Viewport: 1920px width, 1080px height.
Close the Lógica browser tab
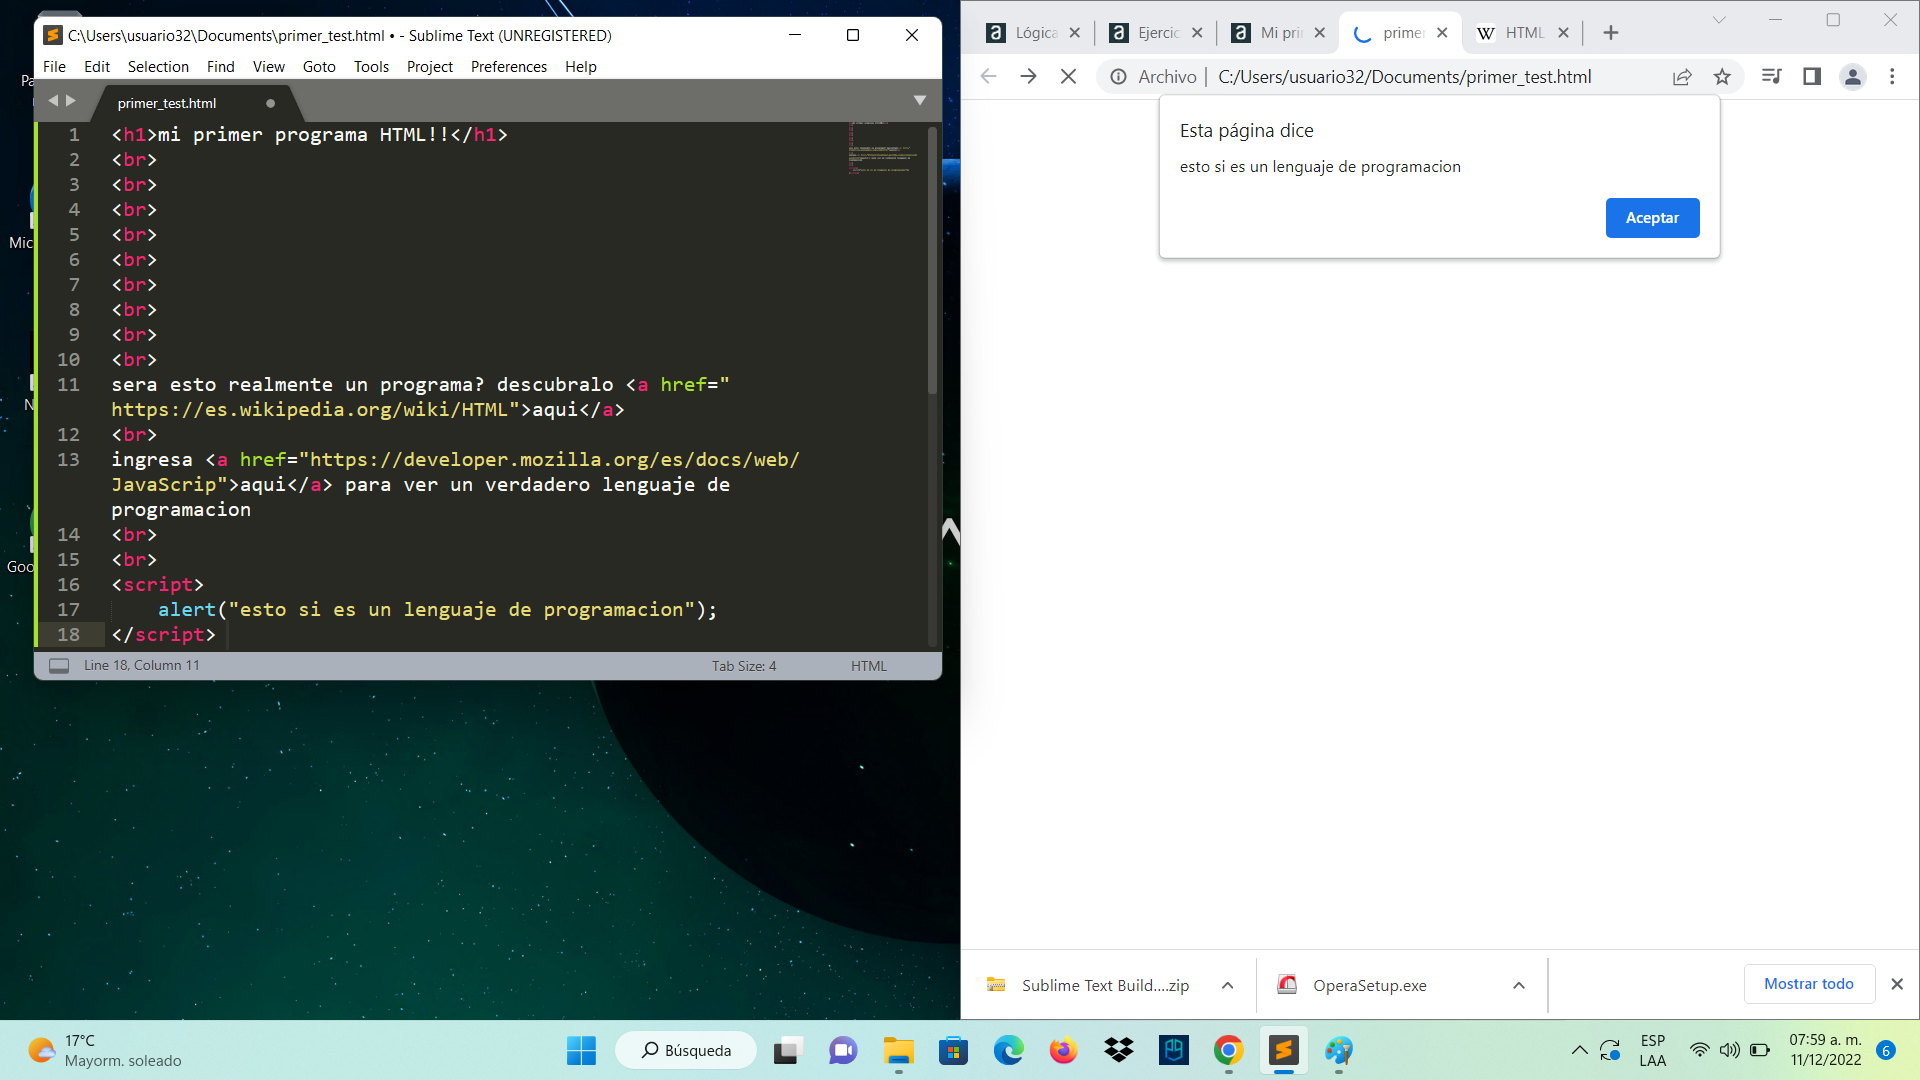(x=1075, y=33)
